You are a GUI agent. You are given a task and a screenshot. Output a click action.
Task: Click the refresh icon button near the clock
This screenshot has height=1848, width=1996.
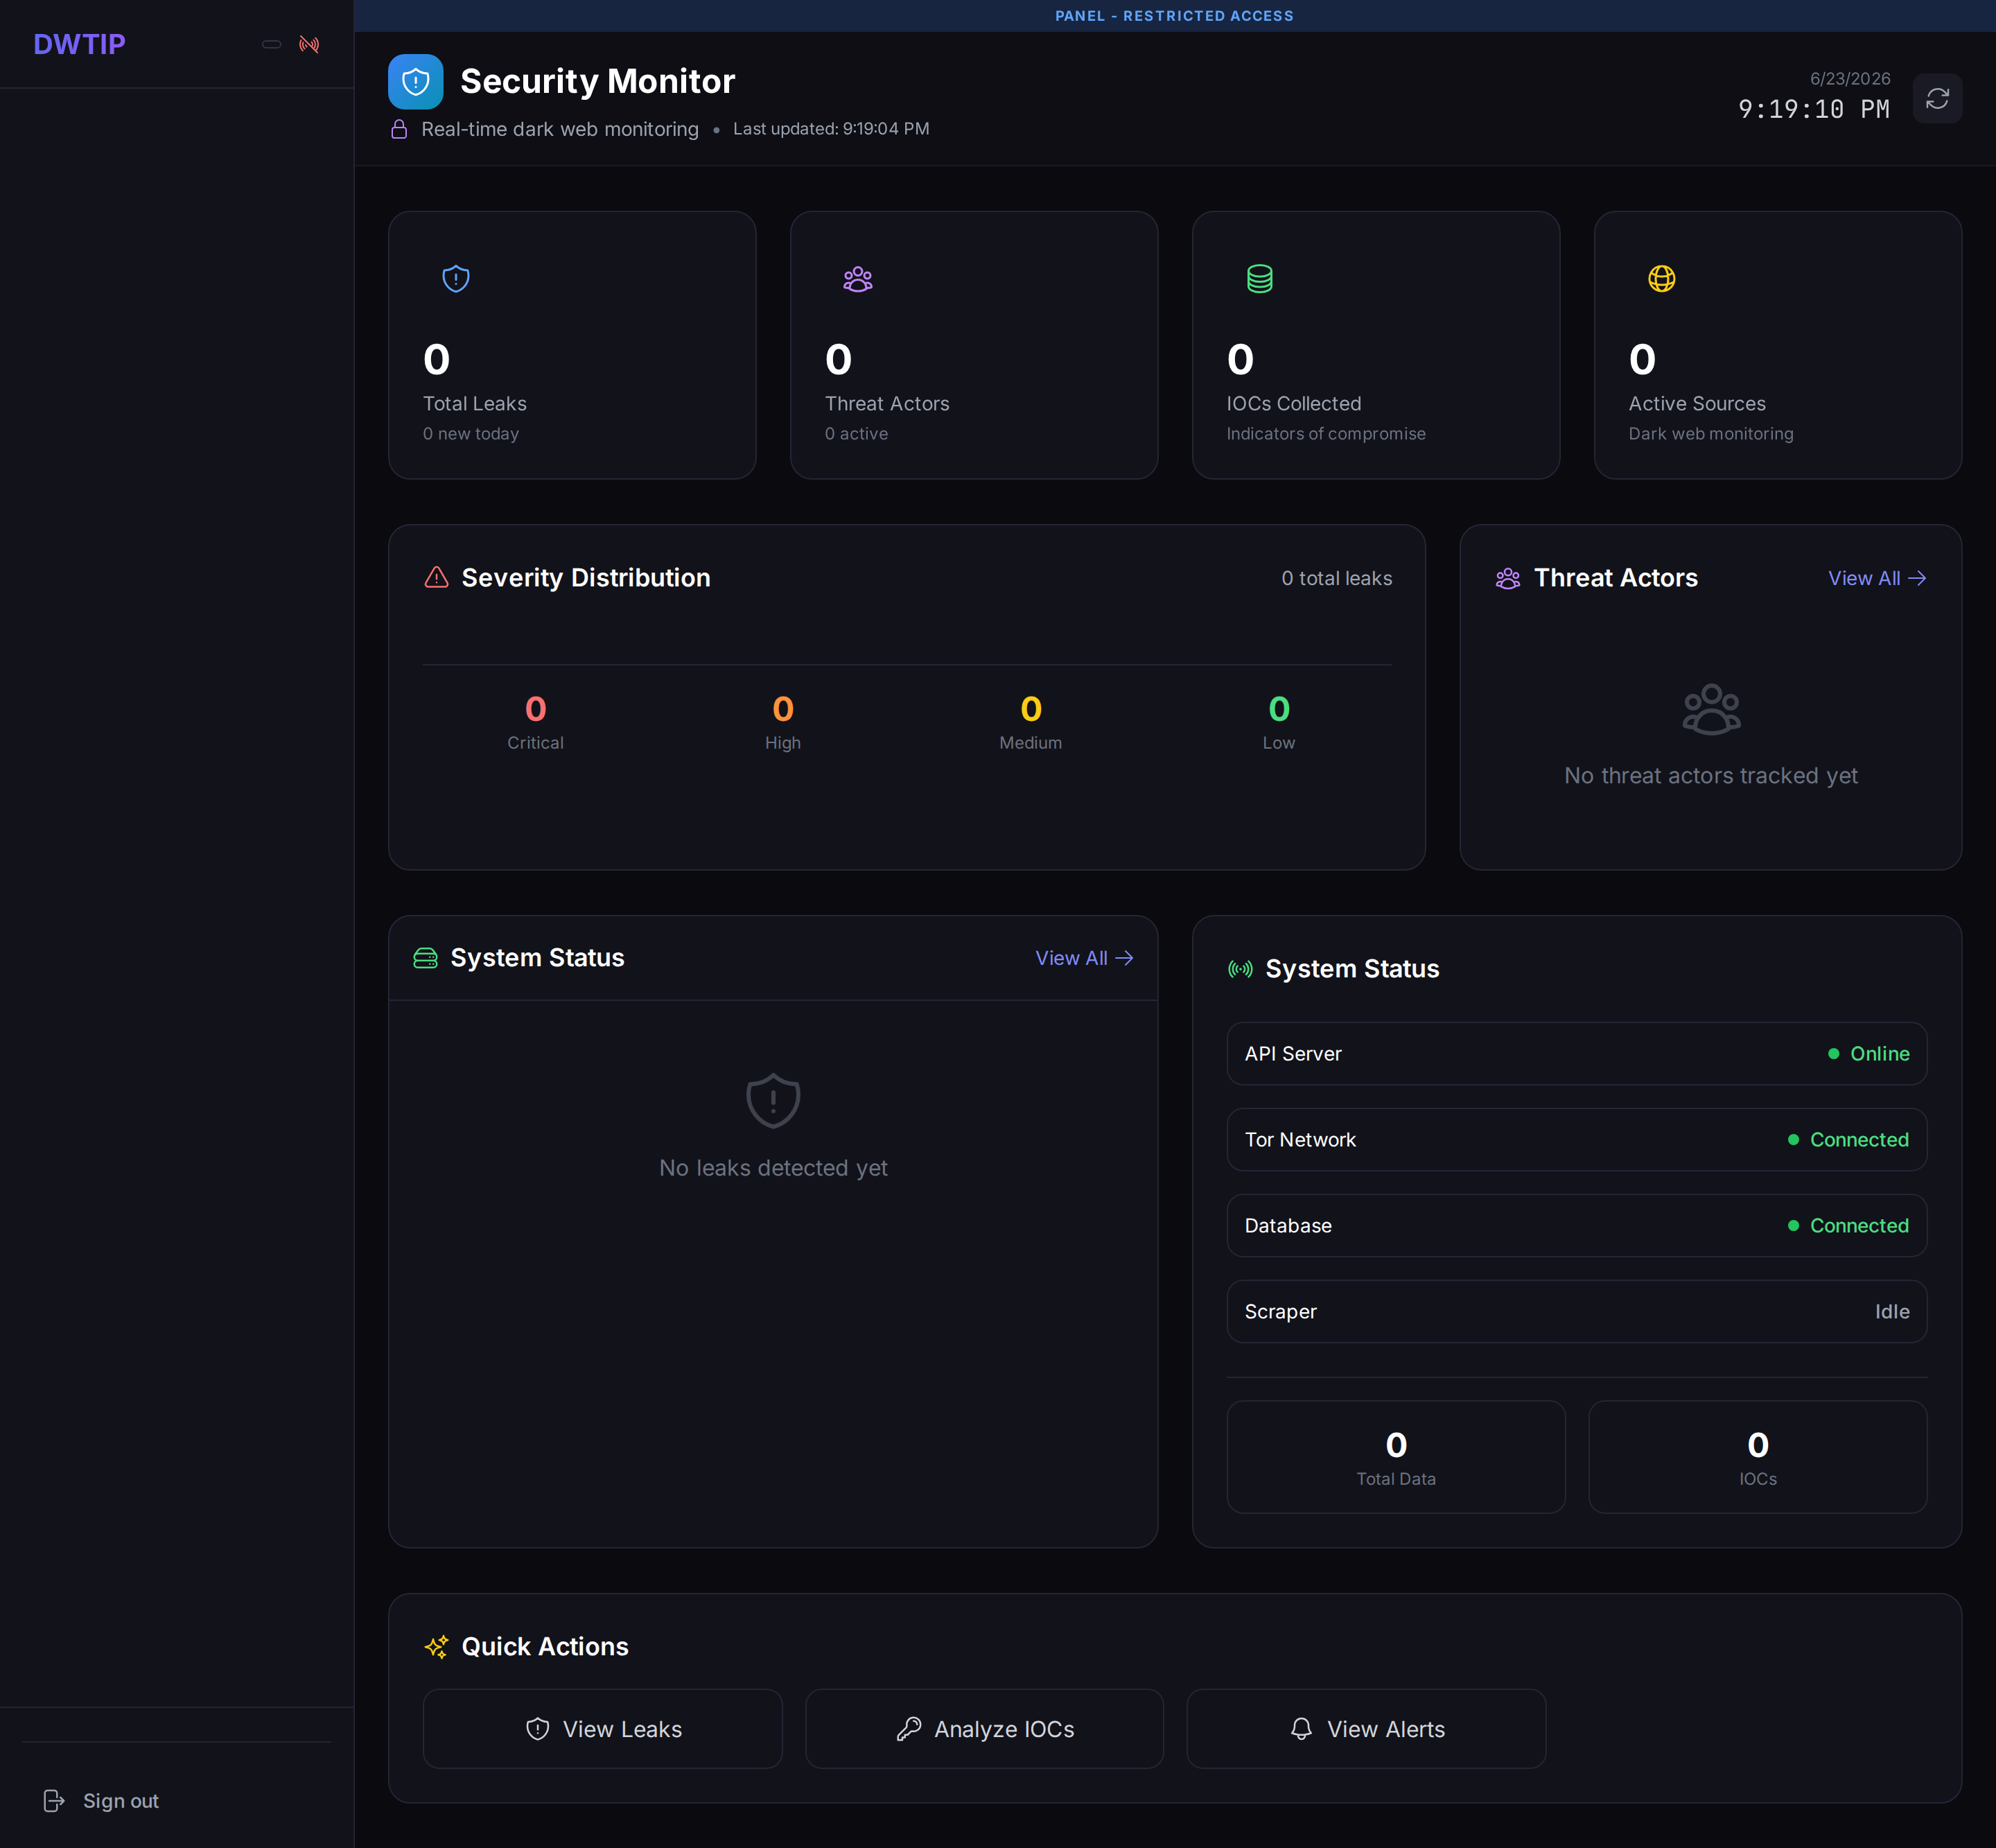coord(1937,98)
